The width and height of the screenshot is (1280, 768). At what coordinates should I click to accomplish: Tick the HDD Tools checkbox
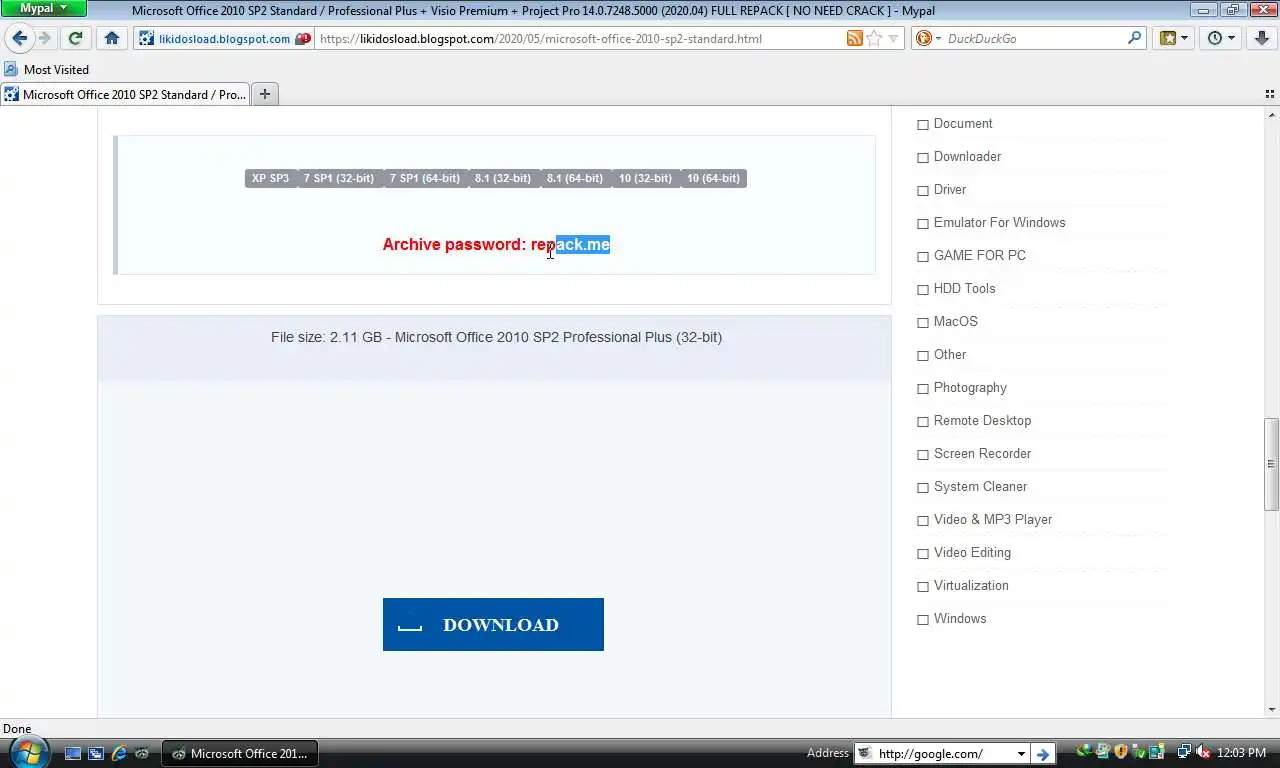pos(923,290)
